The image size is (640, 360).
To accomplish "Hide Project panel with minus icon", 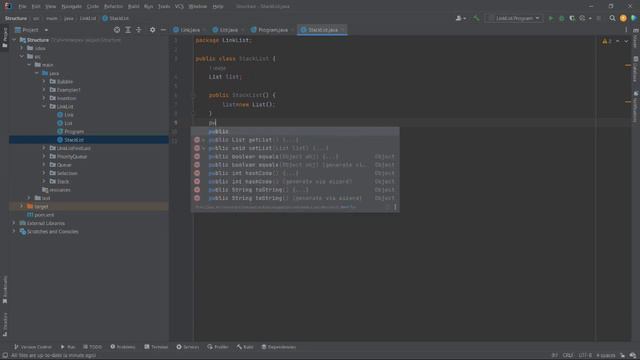I will (x=163, y=30).
